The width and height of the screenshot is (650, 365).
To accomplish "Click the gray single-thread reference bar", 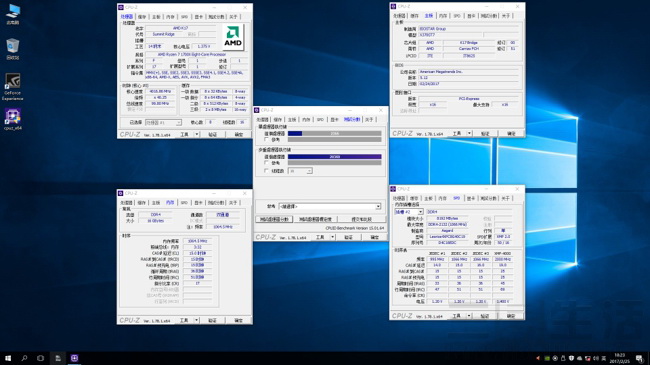I will [335, 140].
